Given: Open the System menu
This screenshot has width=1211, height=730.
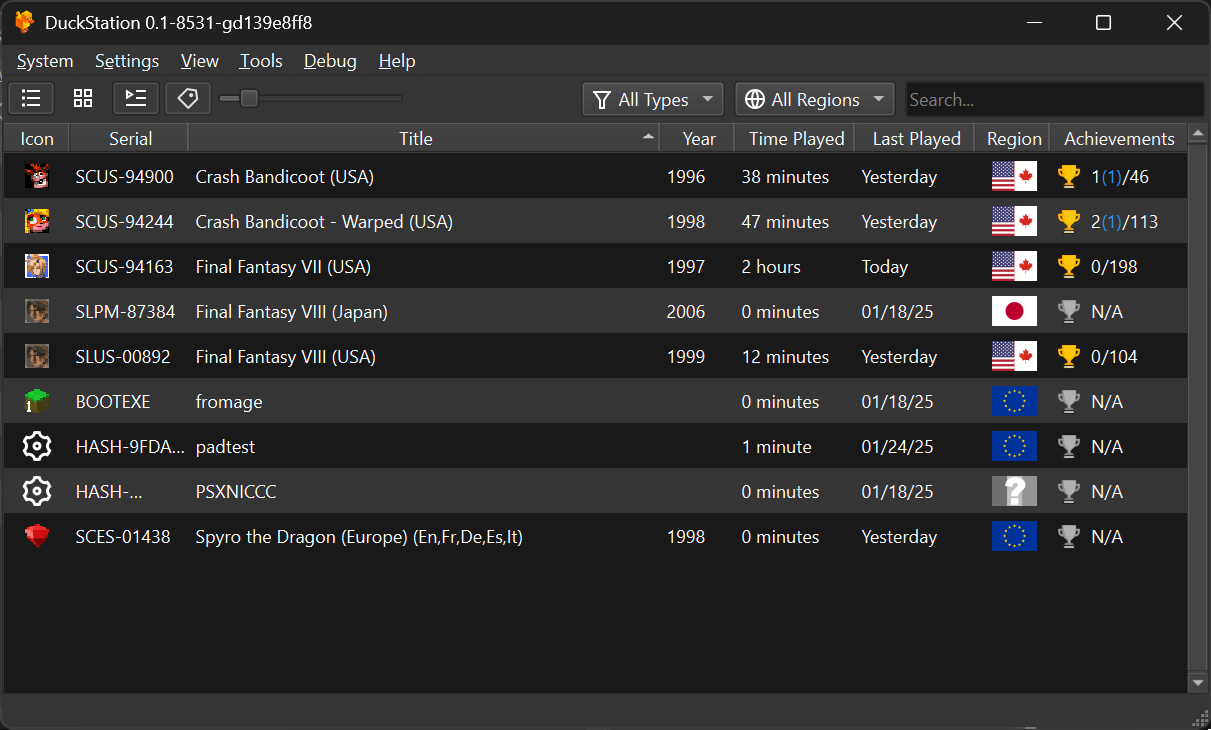Looking at the screenshot, I should 45,61.
